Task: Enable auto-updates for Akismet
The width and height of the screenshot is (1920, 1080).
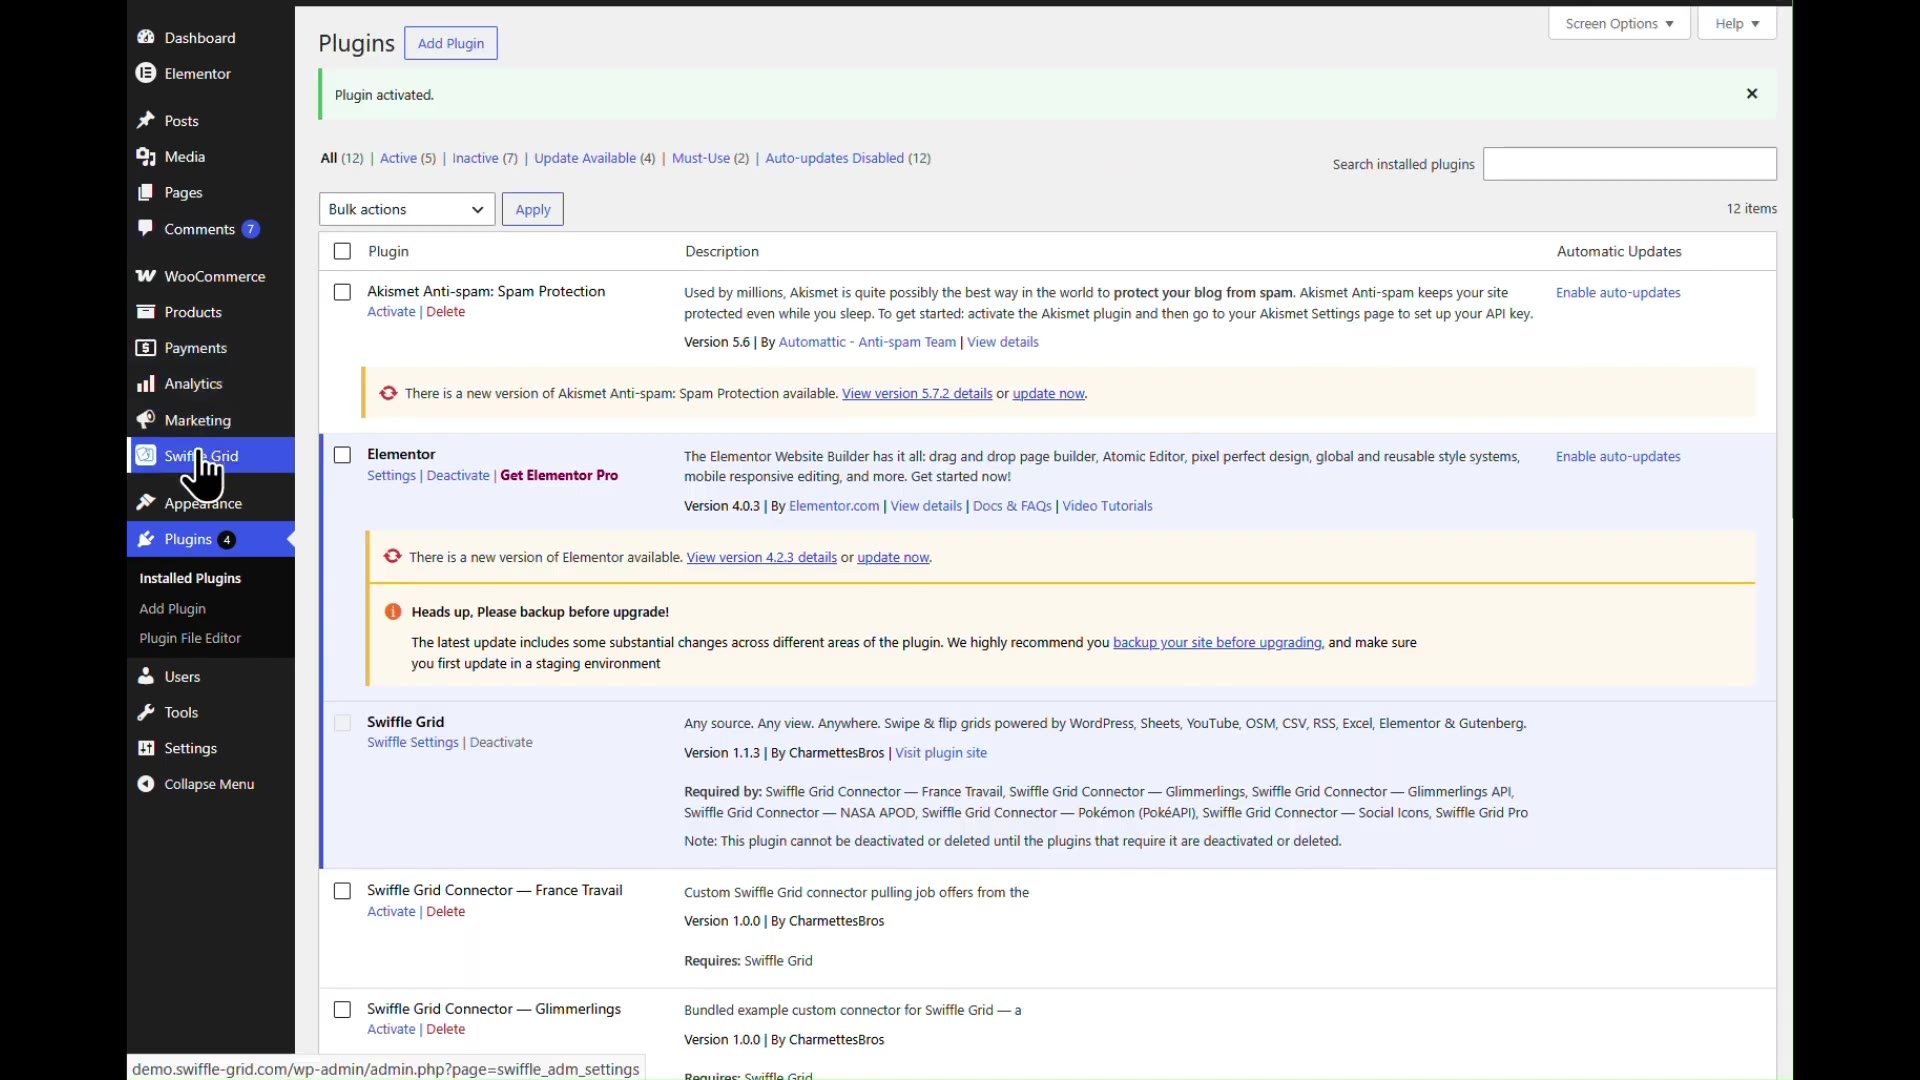Action: click(x=1618, y=293)
